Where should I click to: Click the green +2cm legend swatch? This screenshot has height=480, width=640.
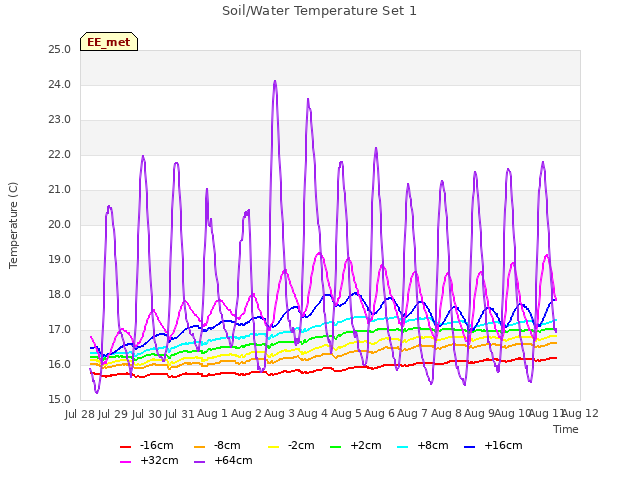(x=336, y=447)
